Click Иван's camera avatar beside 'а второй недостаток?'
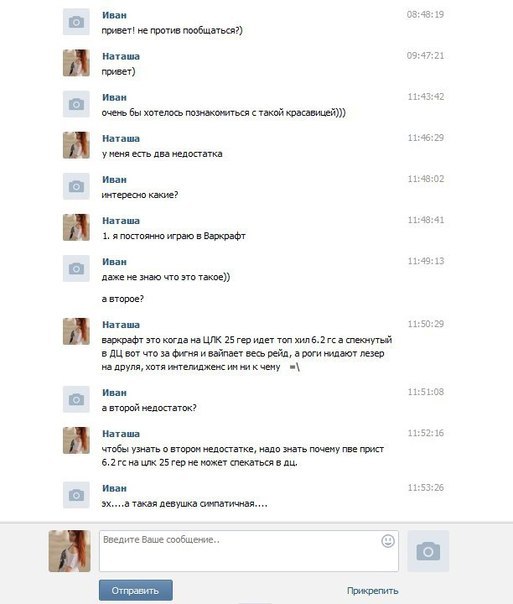The image size is (513, 604). click(x=76, y=399)
